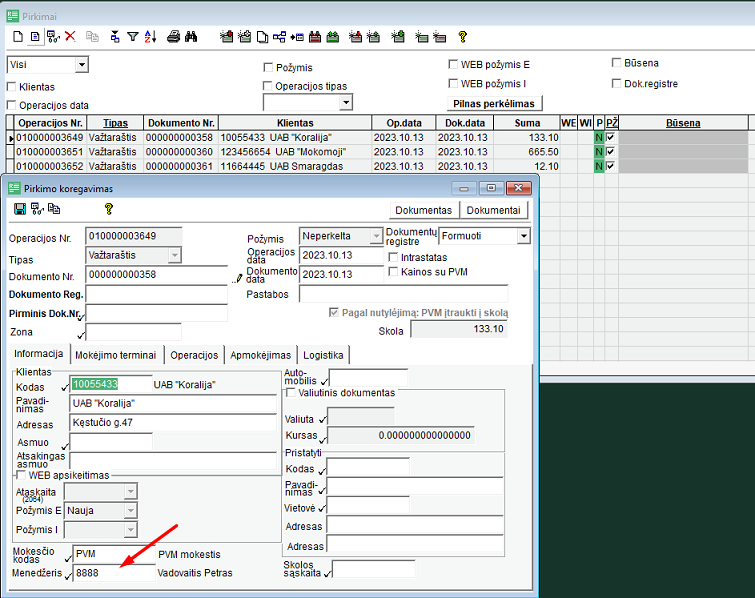The image size is (755, 598).
Task: Enable the Intrastatas checkbox
Action: [393, 257]
